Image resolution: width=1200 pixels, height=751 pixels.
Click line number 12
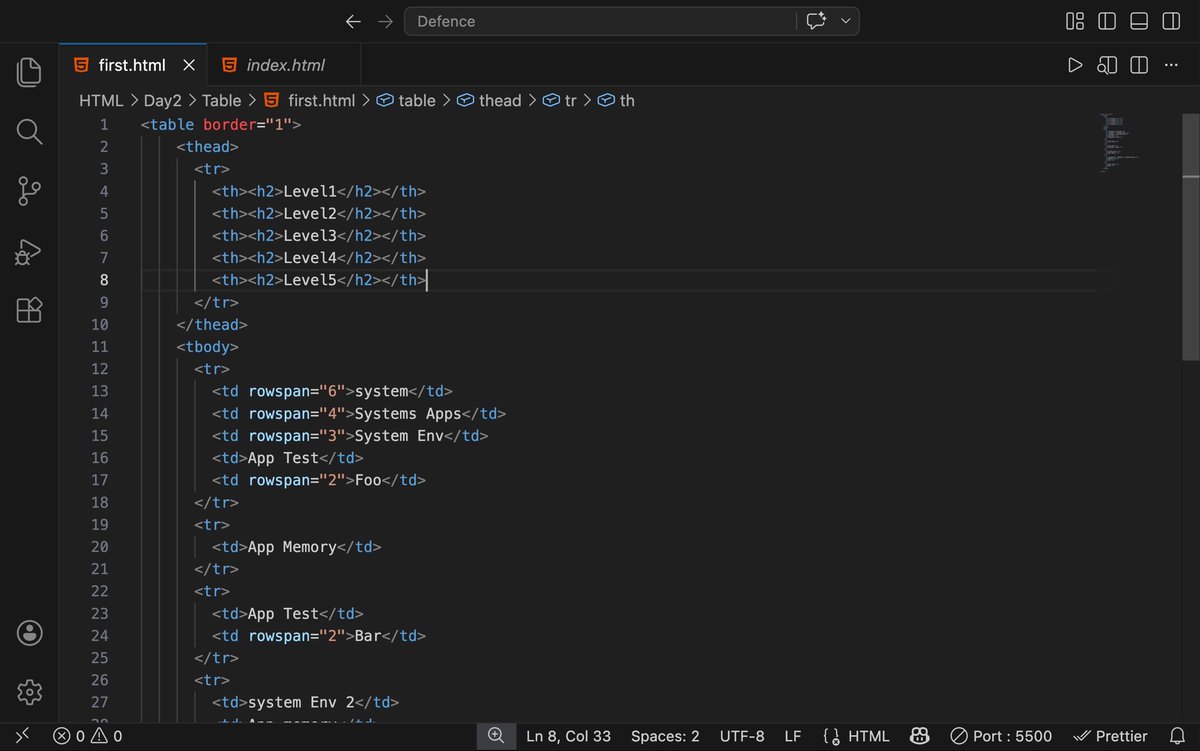click(100, 369)
